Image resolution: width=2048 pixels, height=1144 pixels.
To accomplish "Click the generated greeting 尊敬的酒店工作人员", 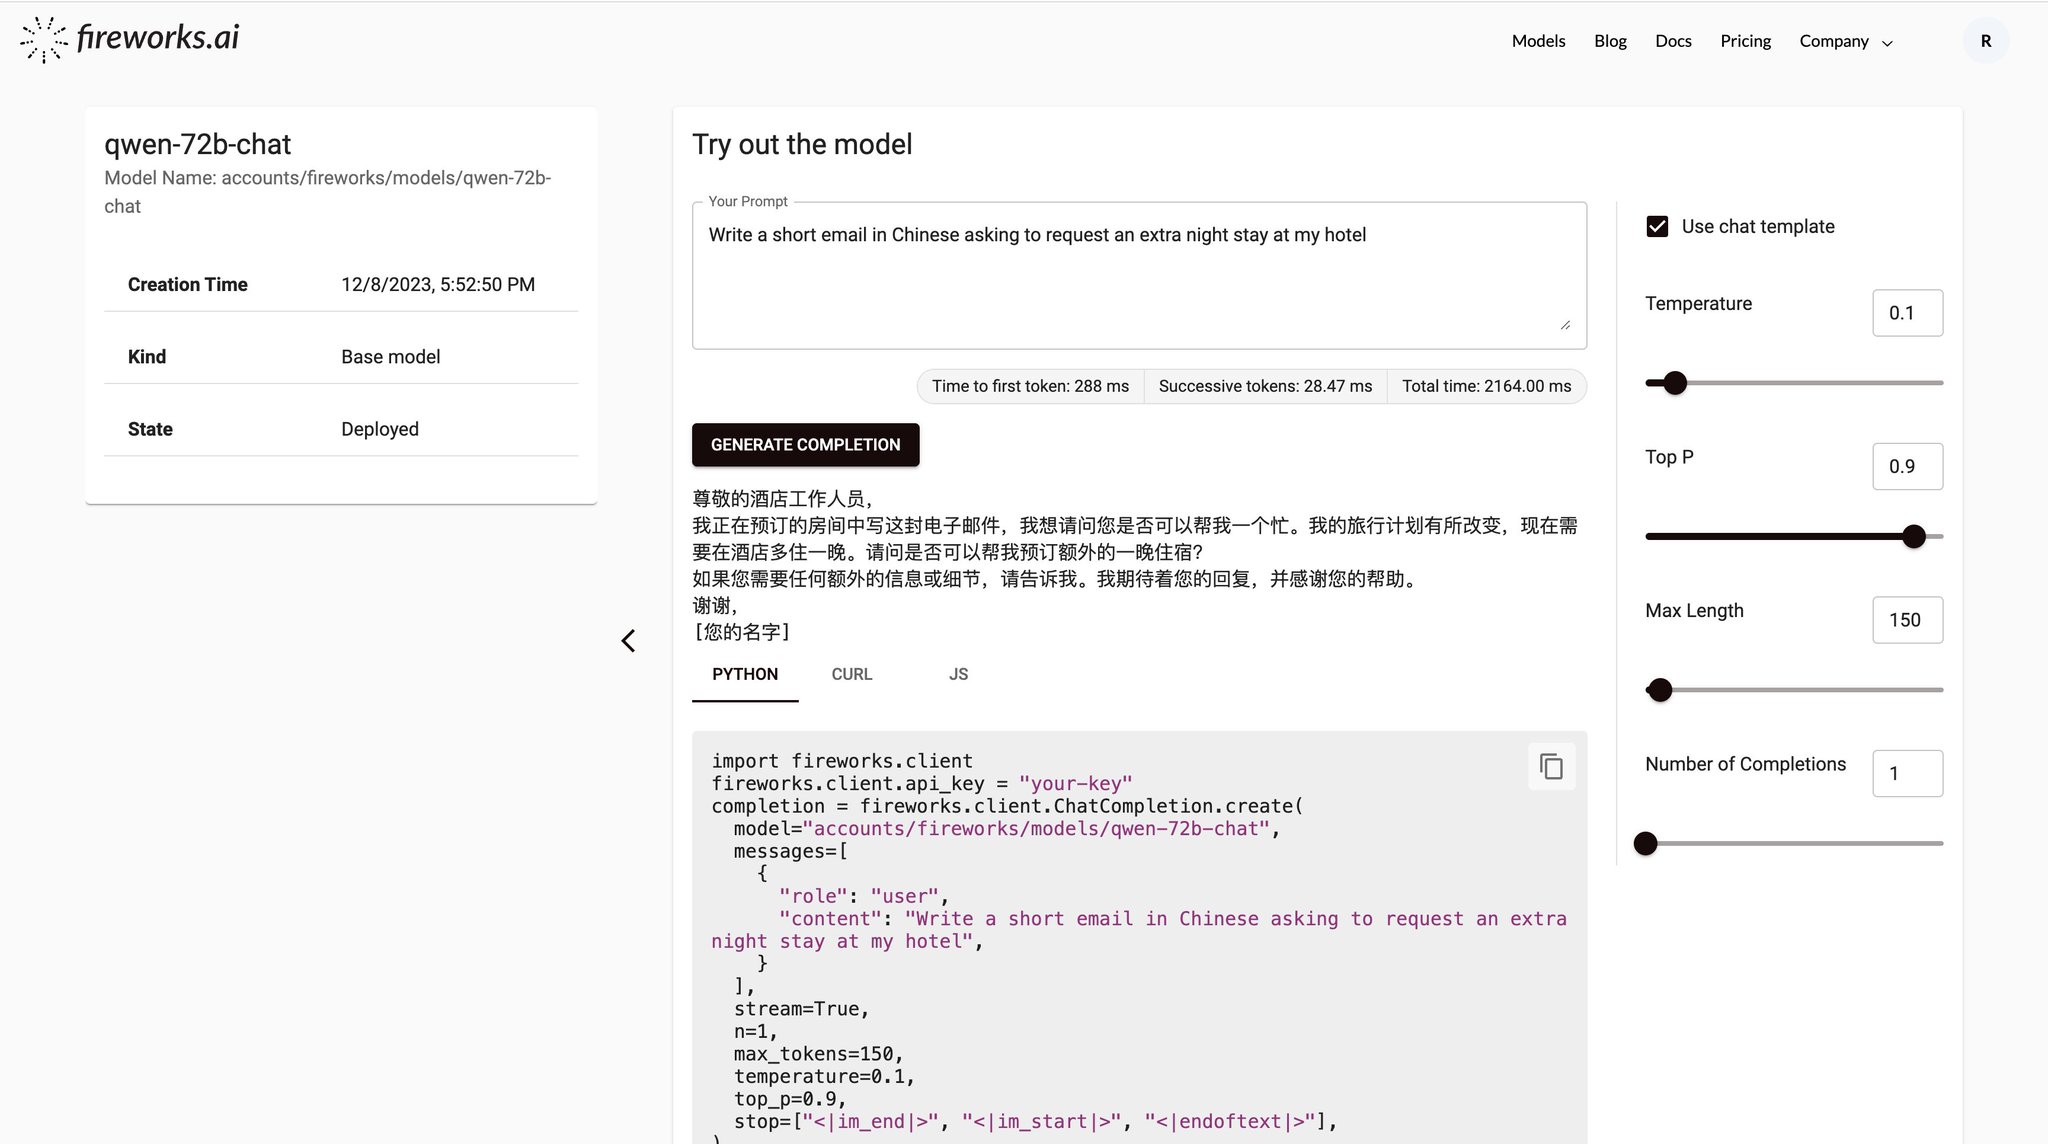I will pyautogui.click(x=784, y=499).
